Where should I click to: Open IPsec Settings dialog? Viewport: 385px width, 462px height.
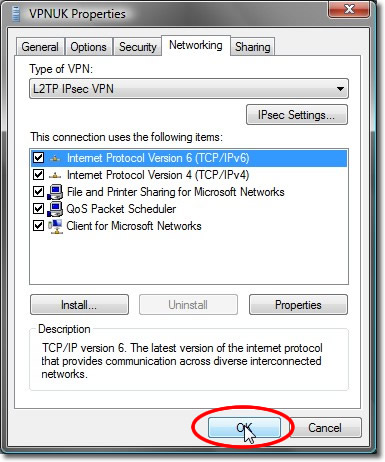[297, 115]
